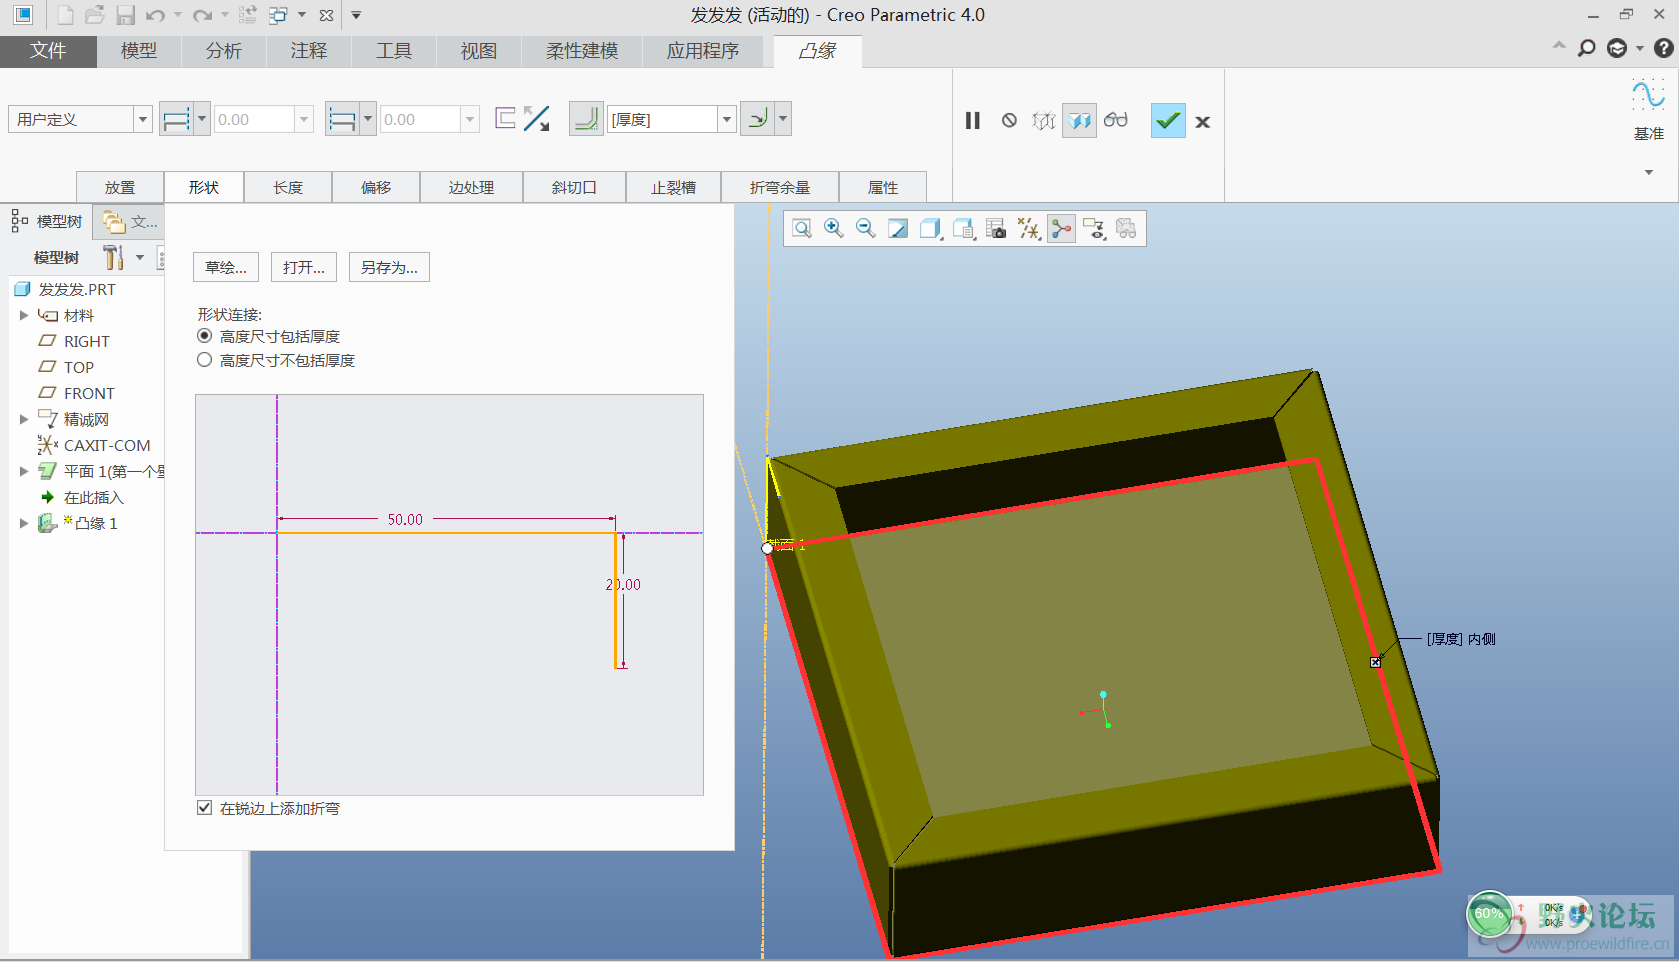Open the 用户定义 flange profile dropdown
This screenshot has height=962, width=1679.
[142, 119]
